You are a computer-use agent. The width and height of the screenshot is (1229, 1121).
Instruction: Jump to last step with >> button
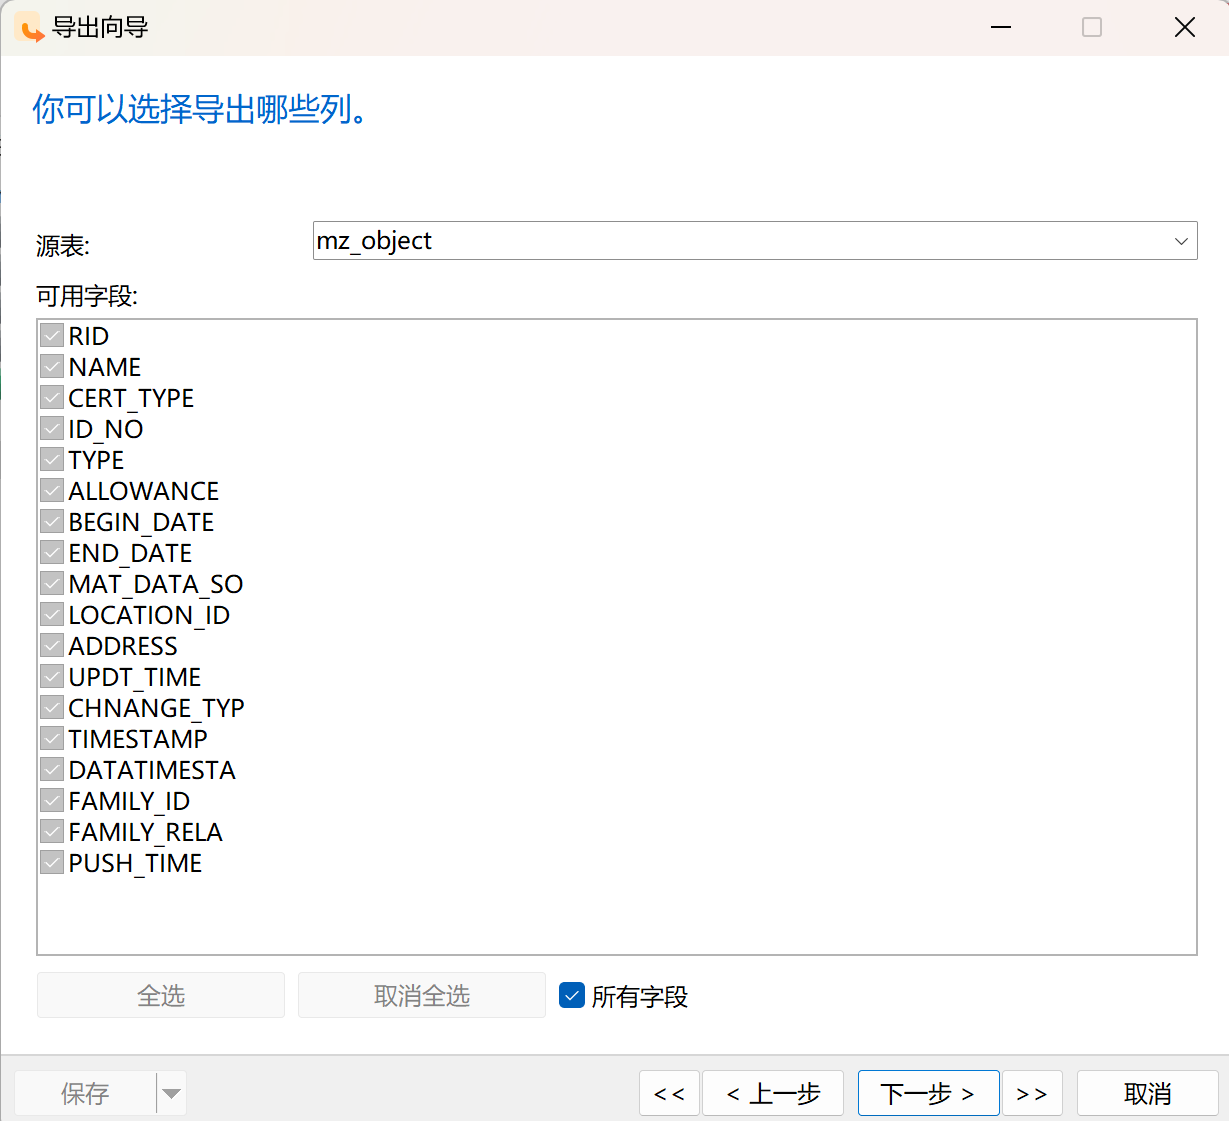(x=1032, y=1093)
